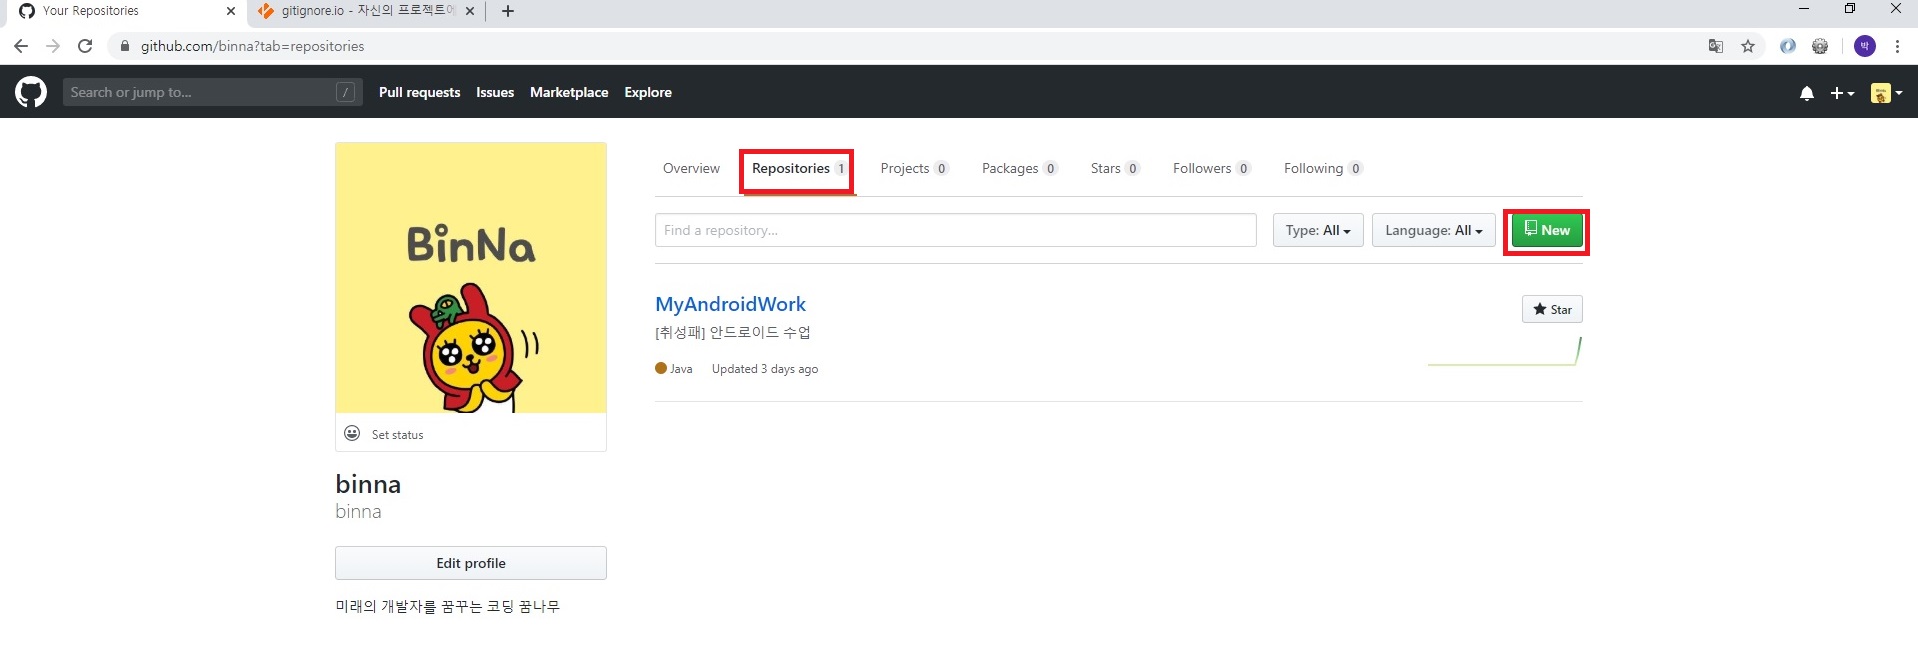Switch to the Followers profile tab

pyautogui.click(x=1212, y=168)
